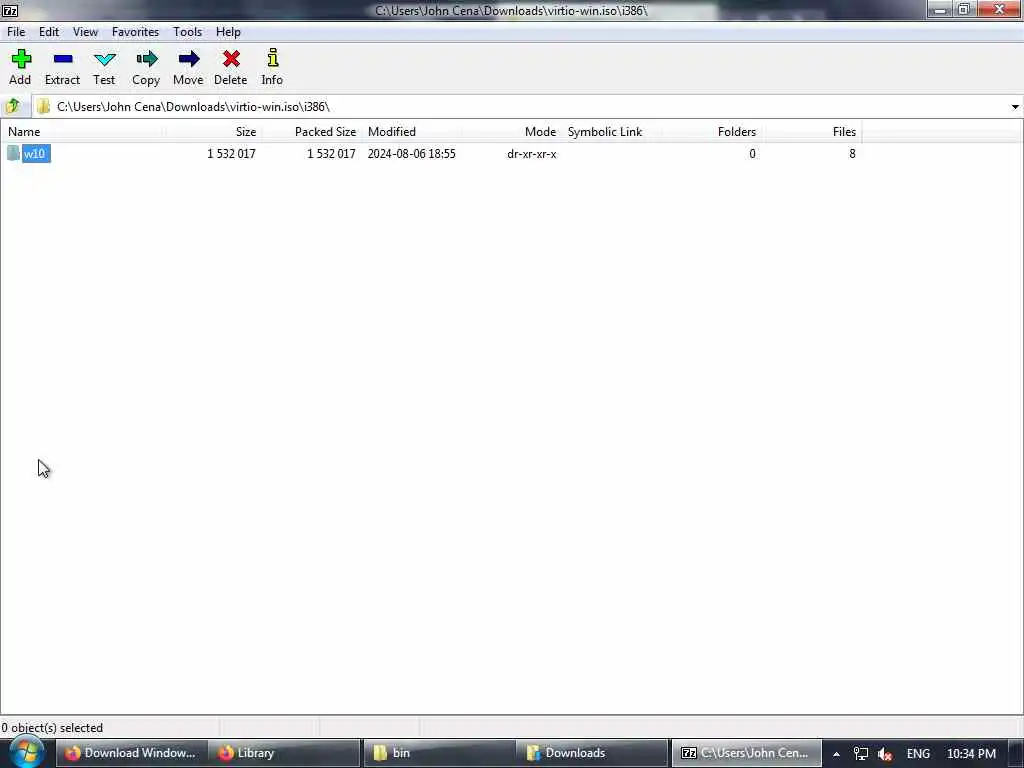Switch to Download Window... Firefox taskbar button

(131, 753)
